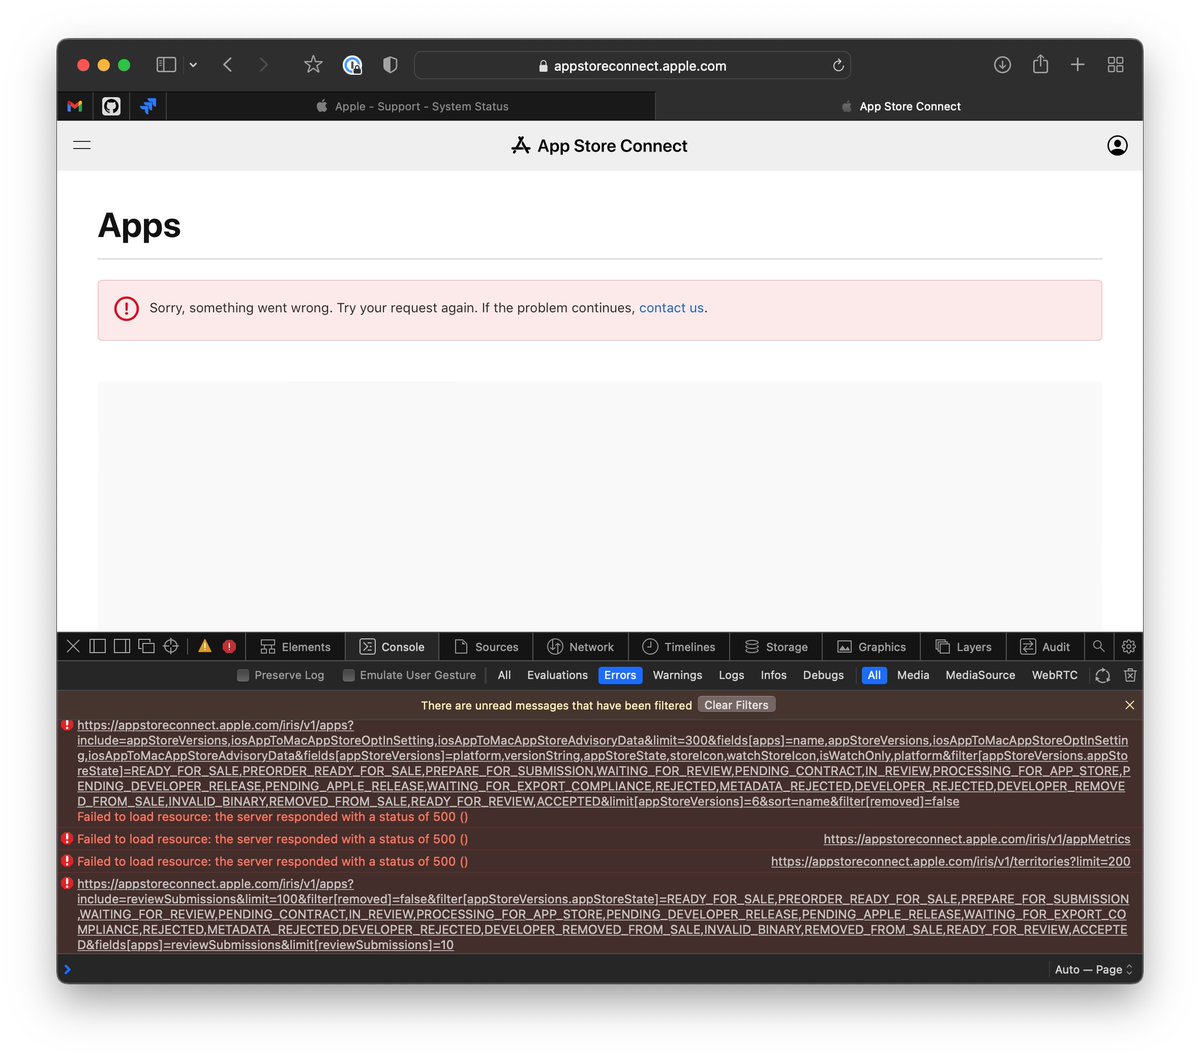Open the pinned Gmail tab
Viewport: 1200px width, 1059px height.
pyautogui.click(x=75, y=106)
